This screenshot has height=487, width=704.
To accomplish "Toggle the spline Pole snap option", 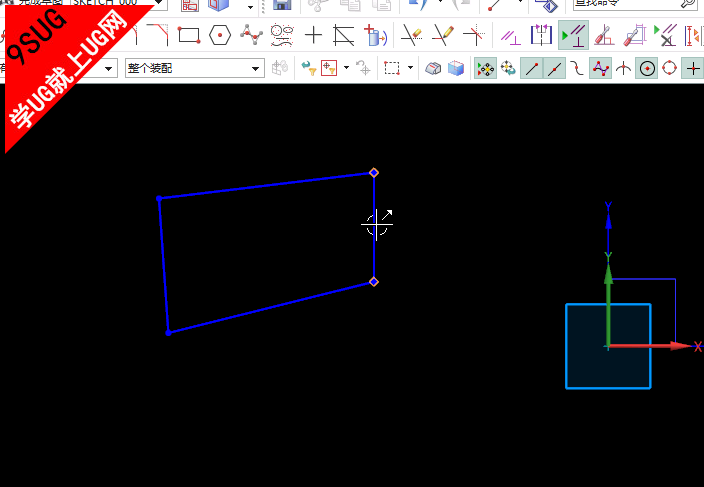I will click(x=600, y=68).
